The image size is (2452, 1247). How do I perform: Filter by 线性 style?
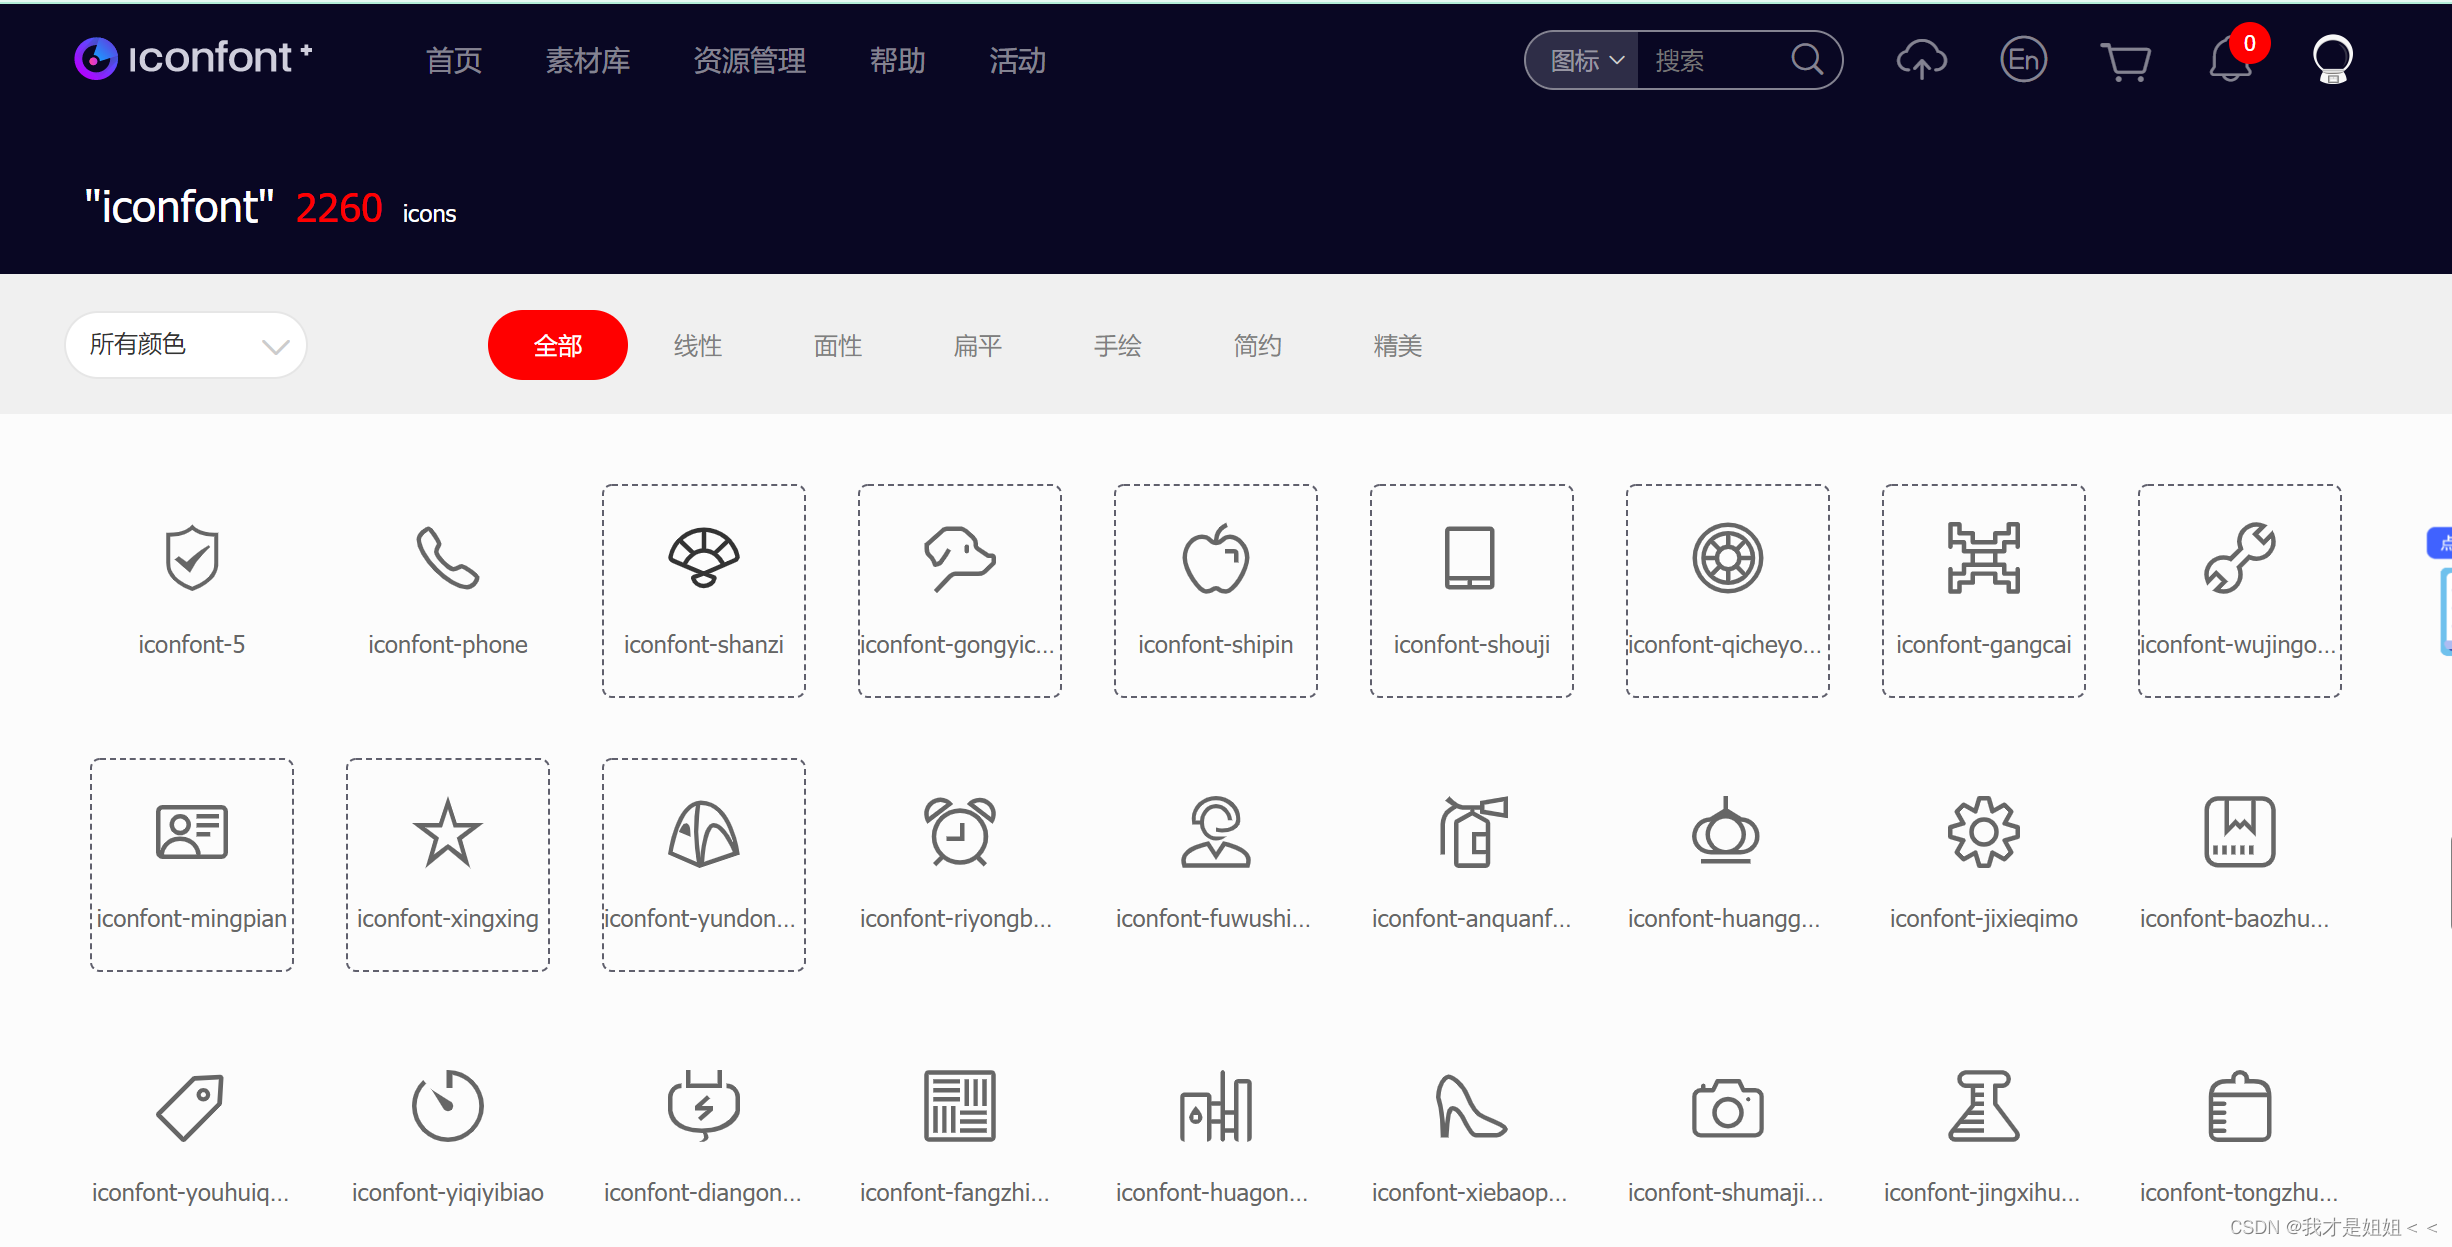click(697, 346)
